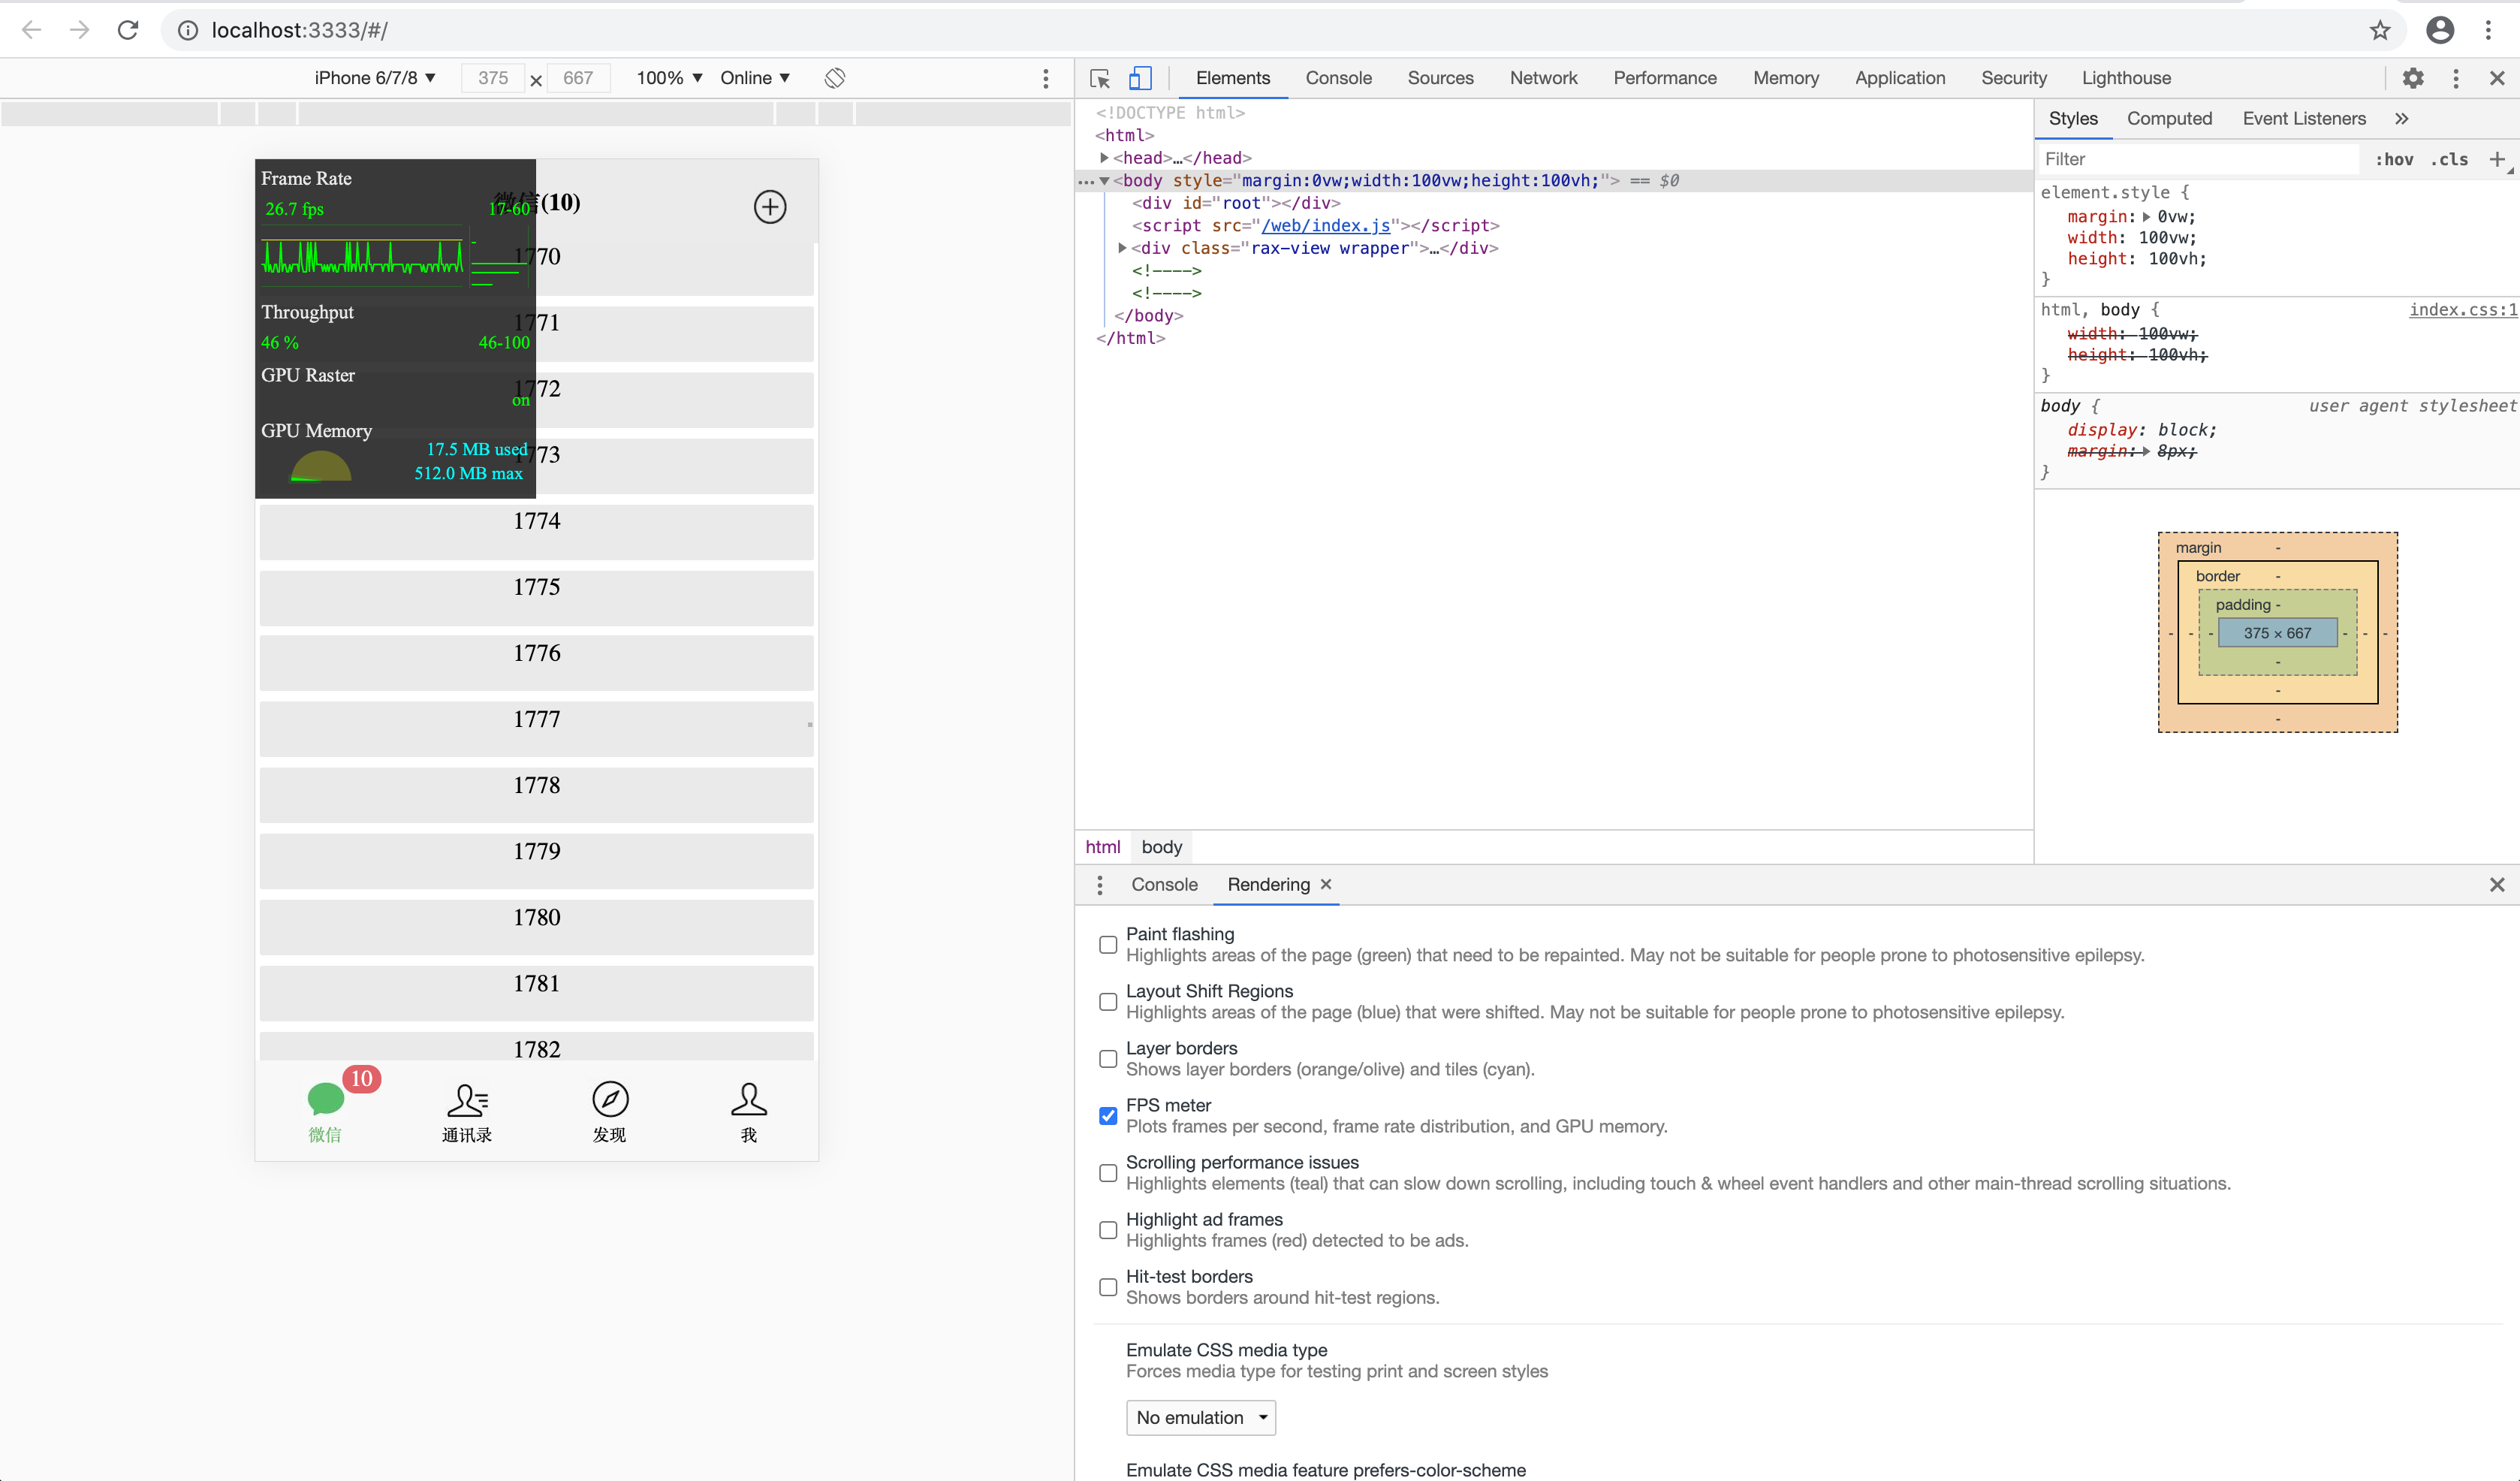Open the Event Listeners tab
The width and height of the screenshot is (2520, 1481).
tap(2304, 118)
